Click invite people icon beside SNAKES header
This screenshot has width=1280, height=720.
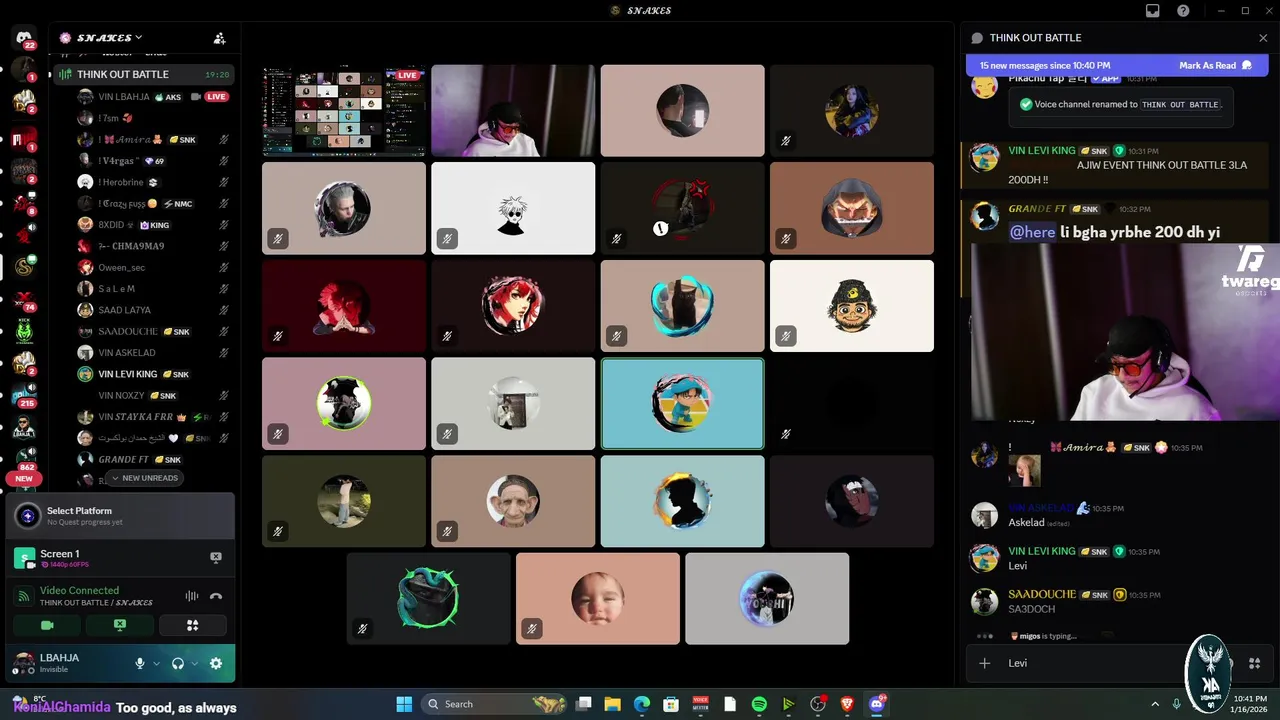point(219,38)
